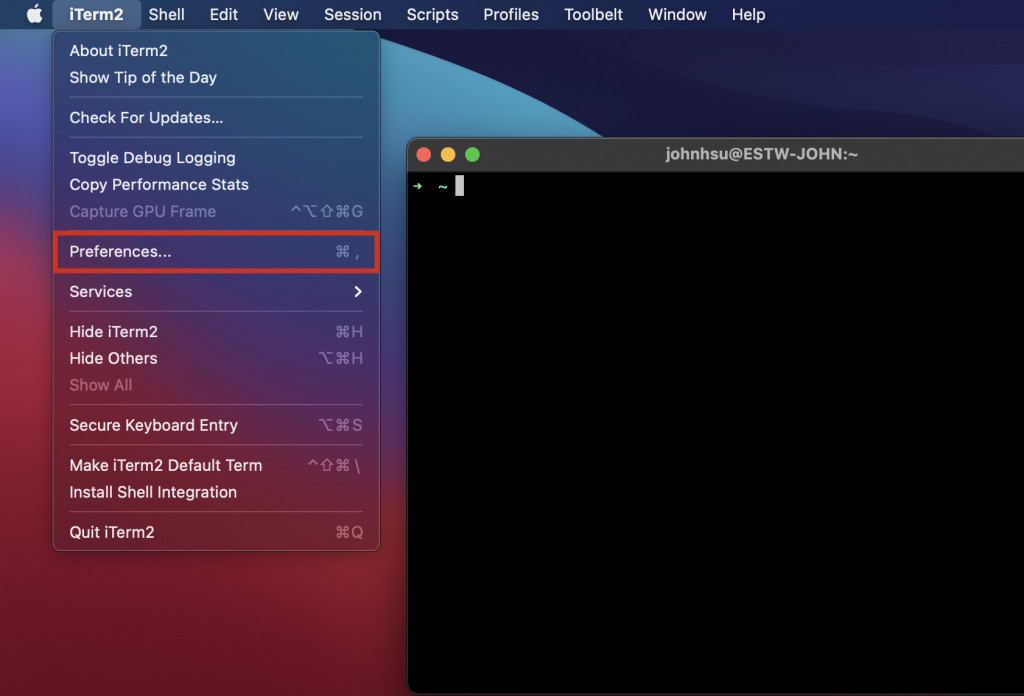
Task: Open the Edit menu
Action: (223, 14)
